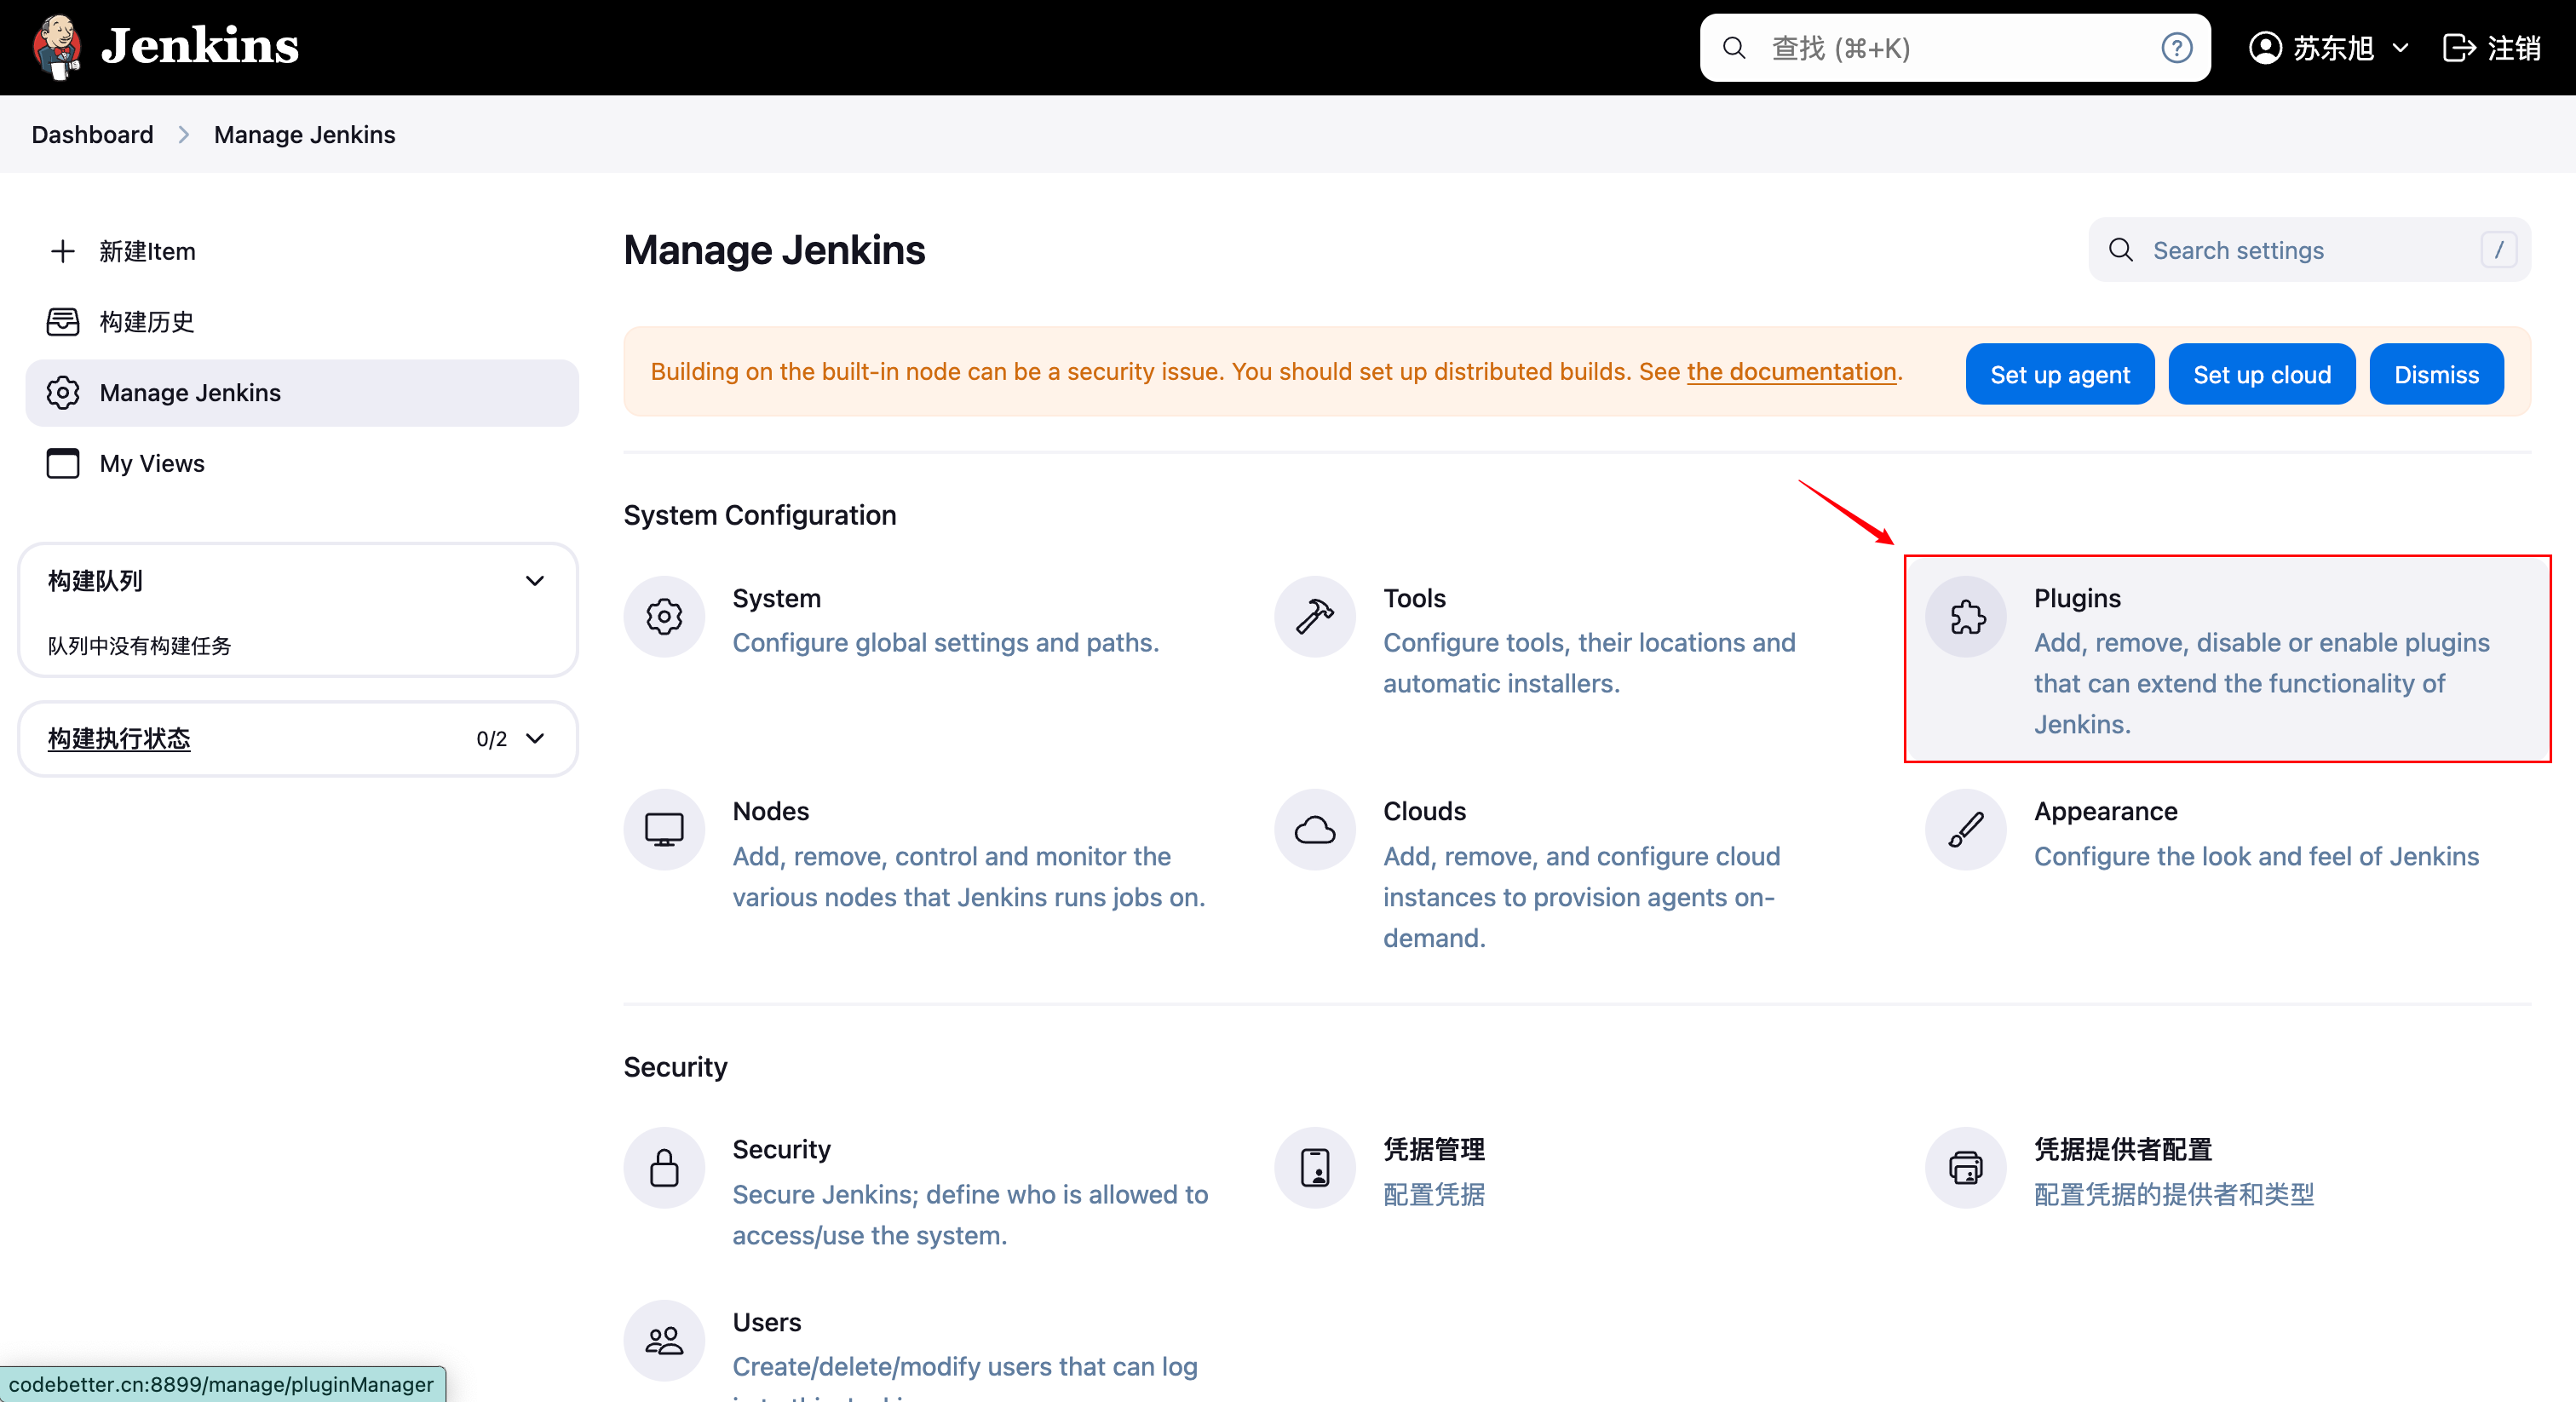Click the gear icon beside Manage Jenkins in sidebar
Viewport: 2576px width, 1402px height.
click(x=63, y=393)
